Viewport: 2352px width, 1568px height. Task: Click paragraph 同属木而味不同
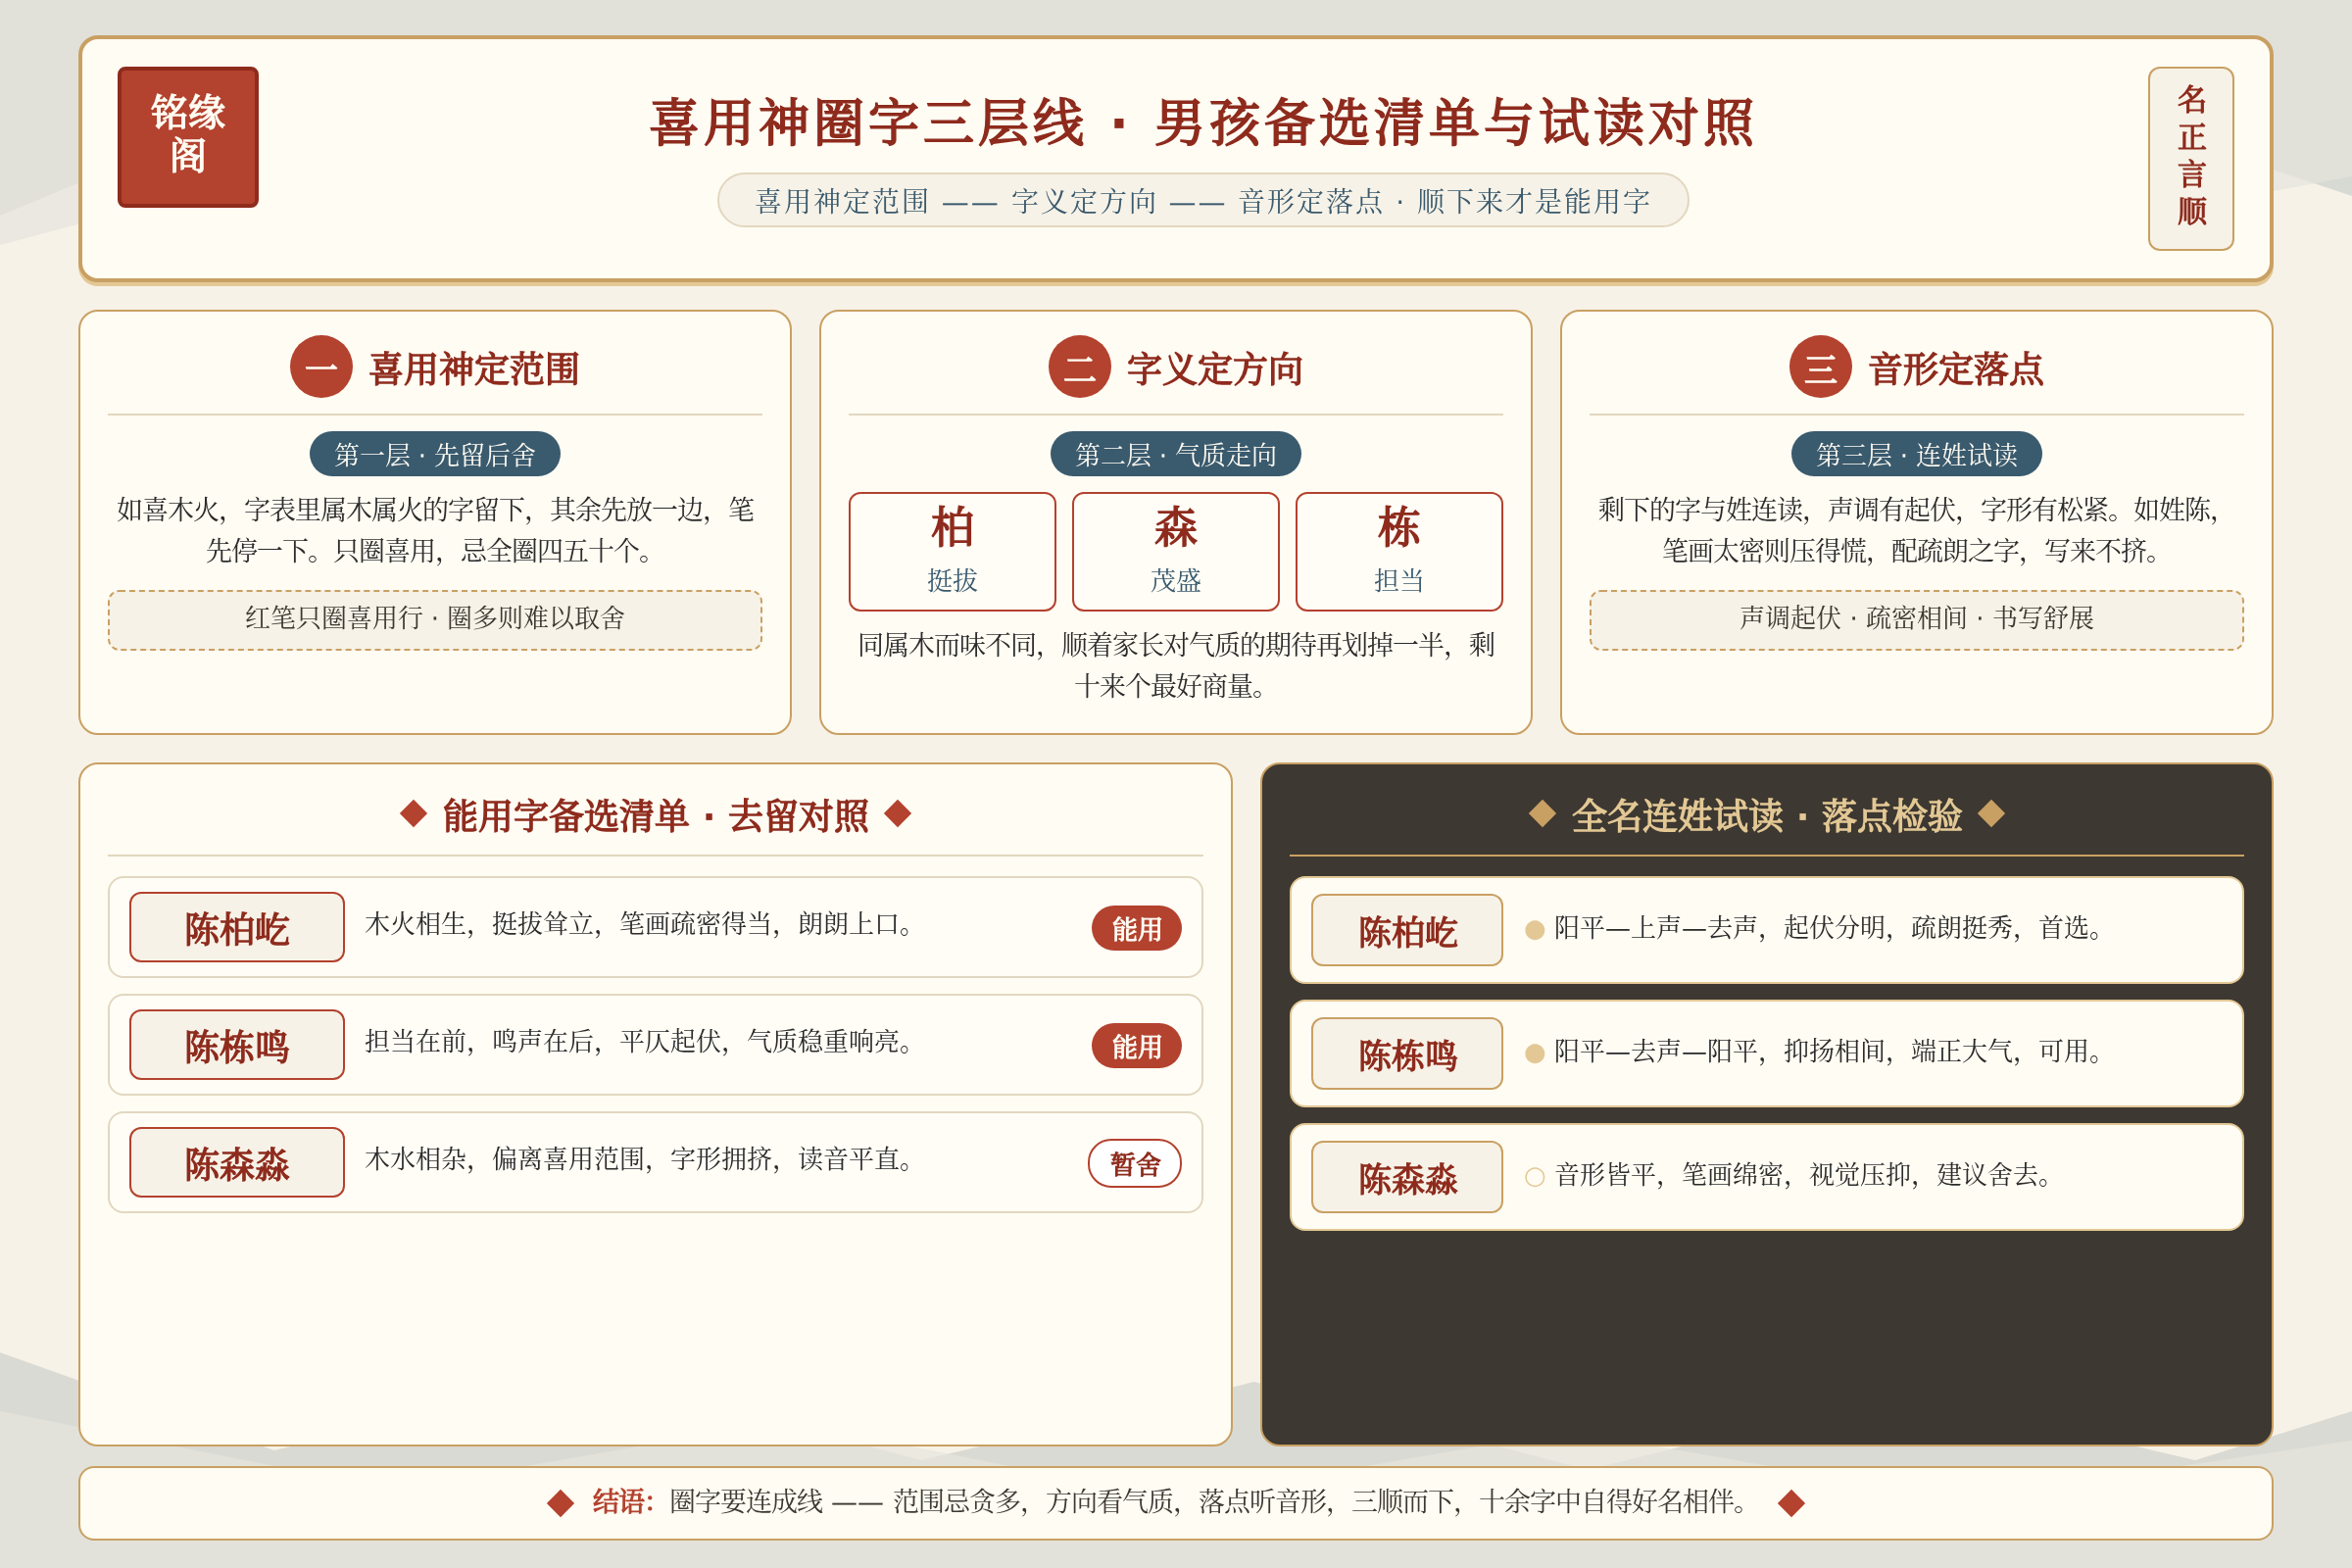pyautogui.click(x=1176, y=665)
